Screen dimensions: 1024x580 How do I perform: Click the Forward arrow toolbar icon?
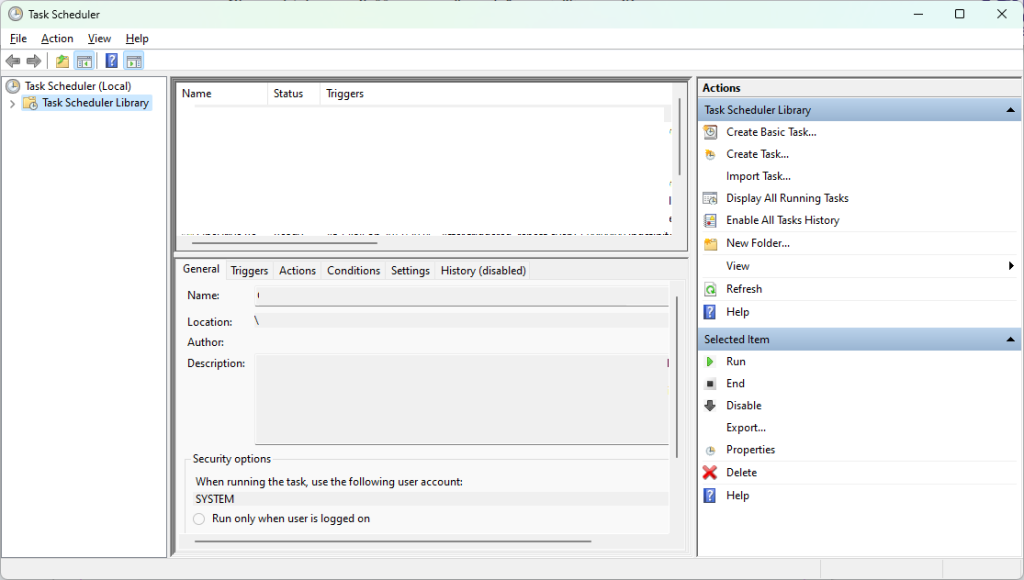[34, 61]
